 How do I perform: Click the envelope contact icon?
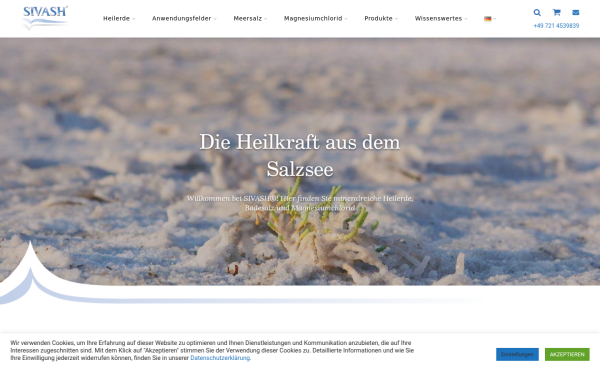576,13
